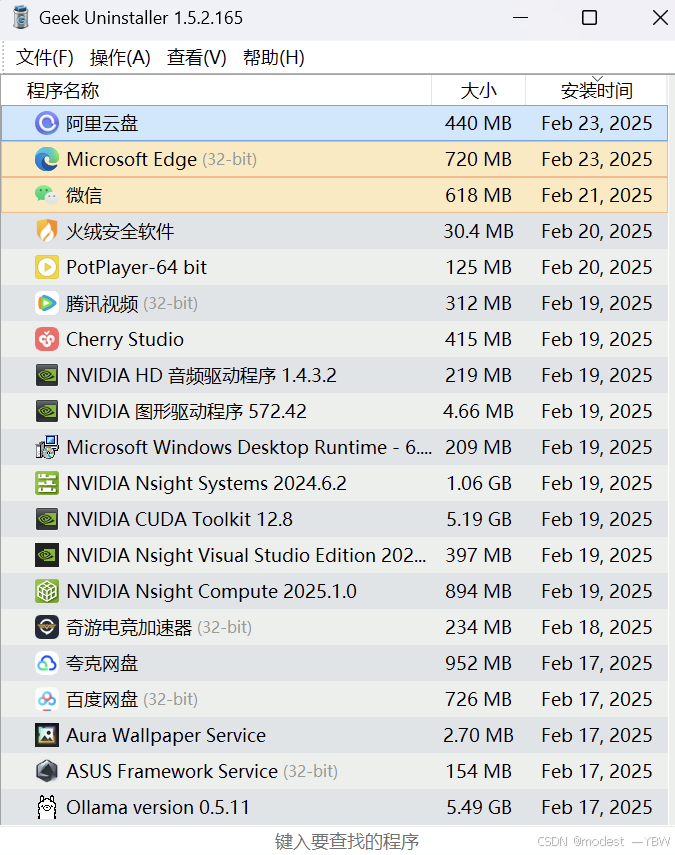Select NVIDIA HD 音频驱动程序 1.4.3.2 name
The image size is (675, 855).
tap(201, 375)
